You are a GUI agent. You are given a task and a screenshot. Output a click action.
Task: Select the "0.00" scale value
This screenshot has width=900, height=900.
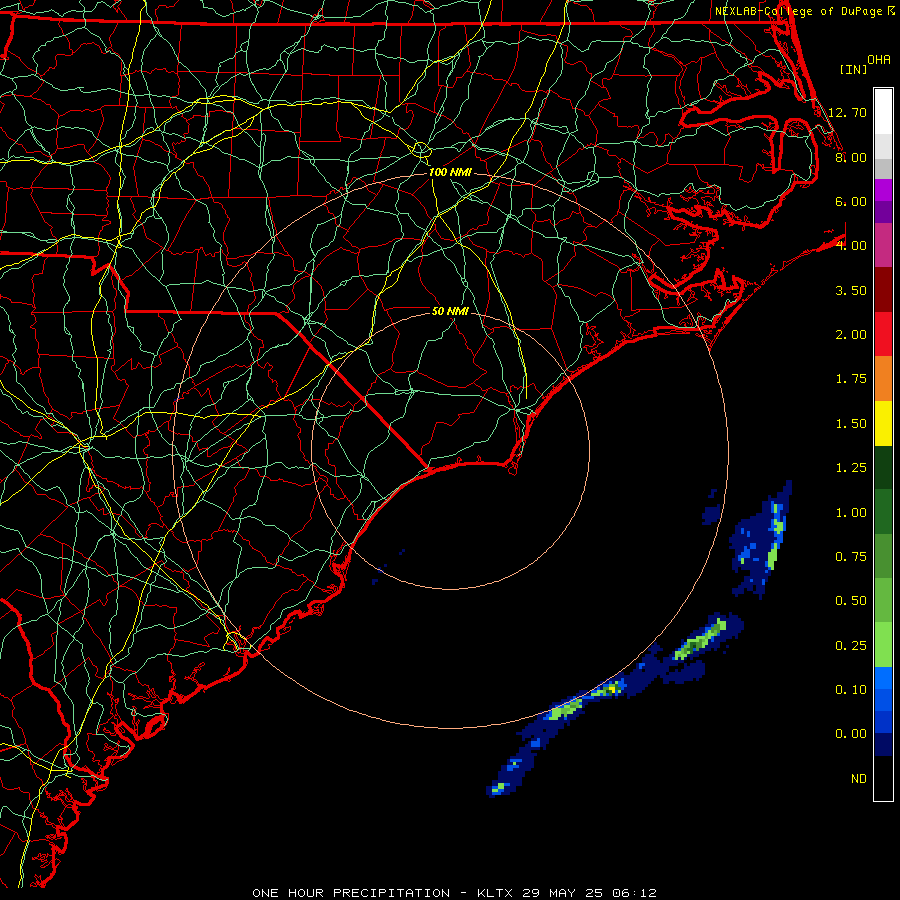851,734
